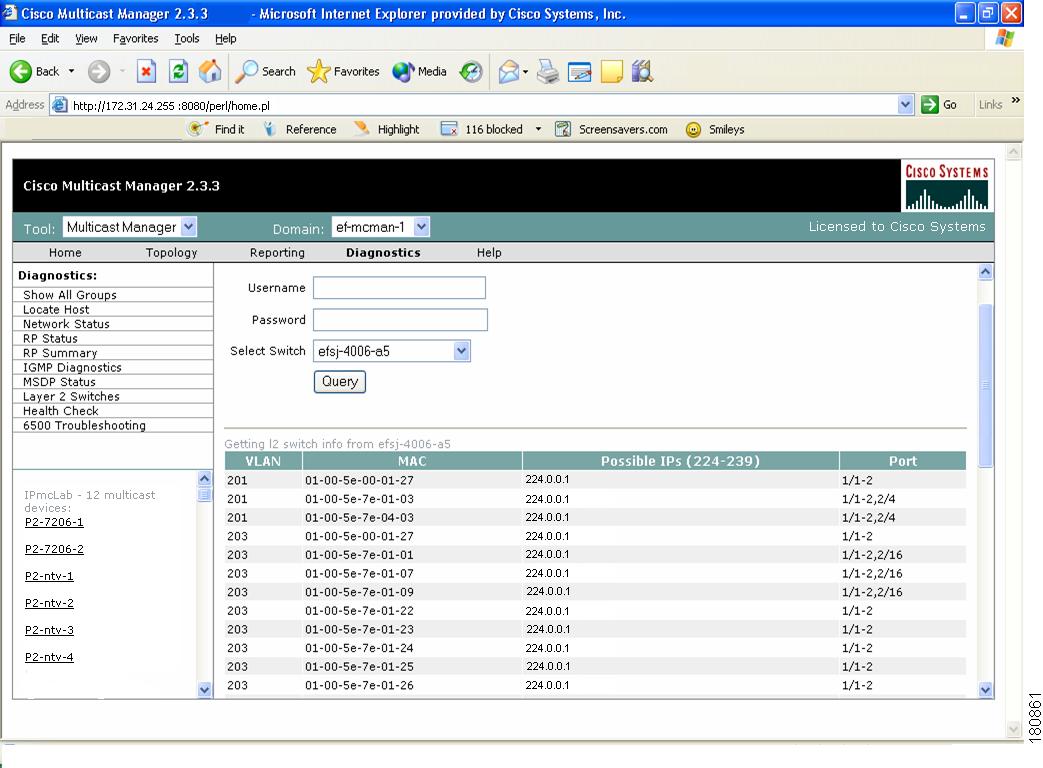
Task: Open IGMP Diagnostics
Action: tap(73, 367)
